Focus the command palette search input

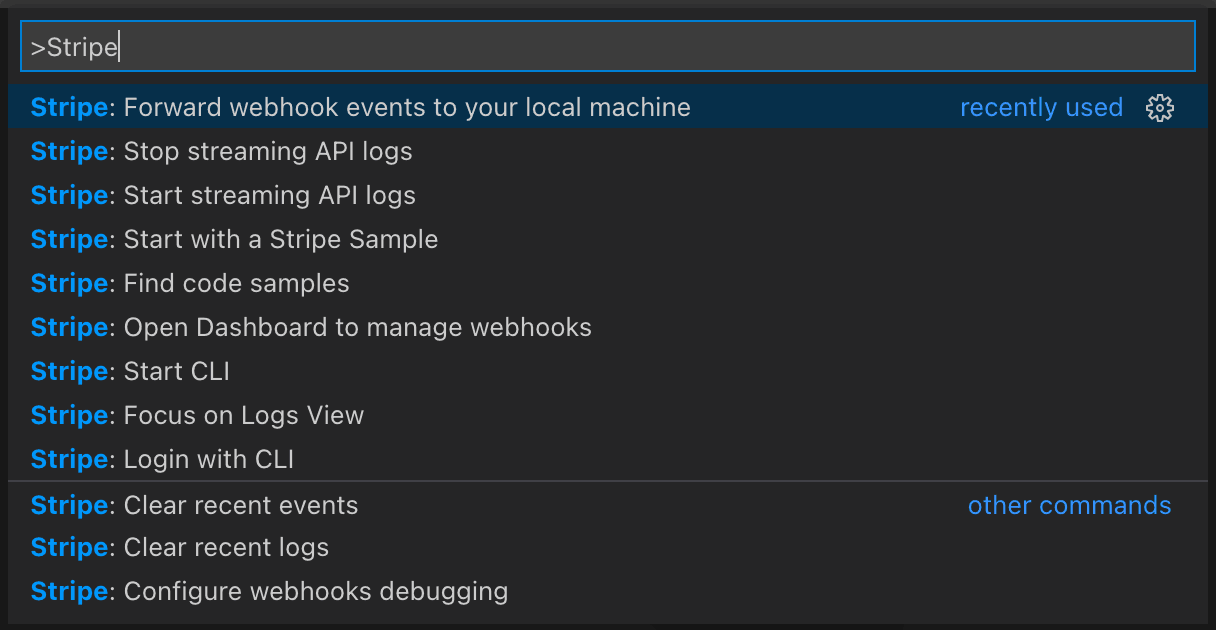[x=608, y=47]
